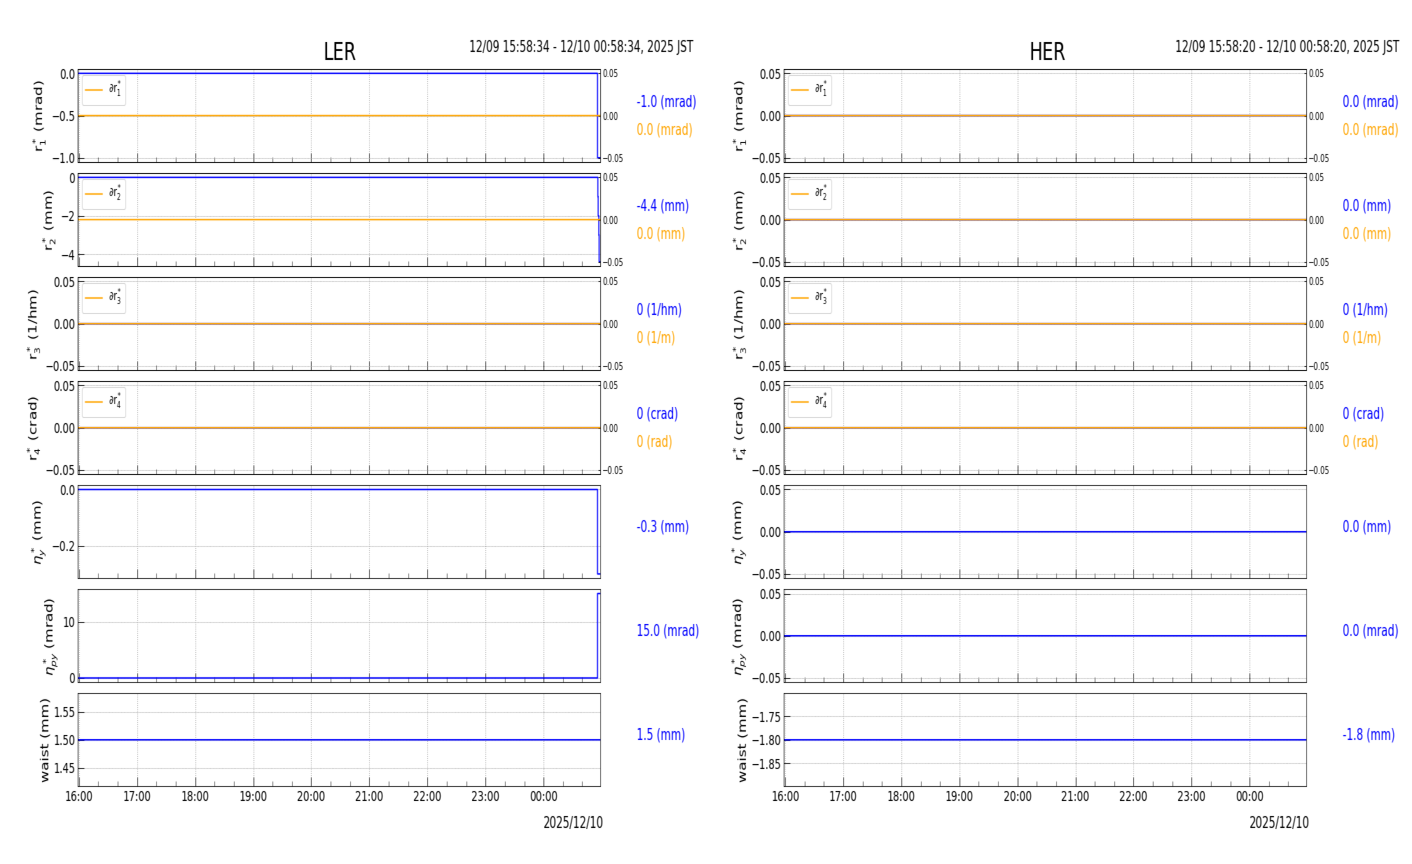Click the blue 0 (1/hm) value beside HER r3
1412x864 pixels.
(1365, 310)
